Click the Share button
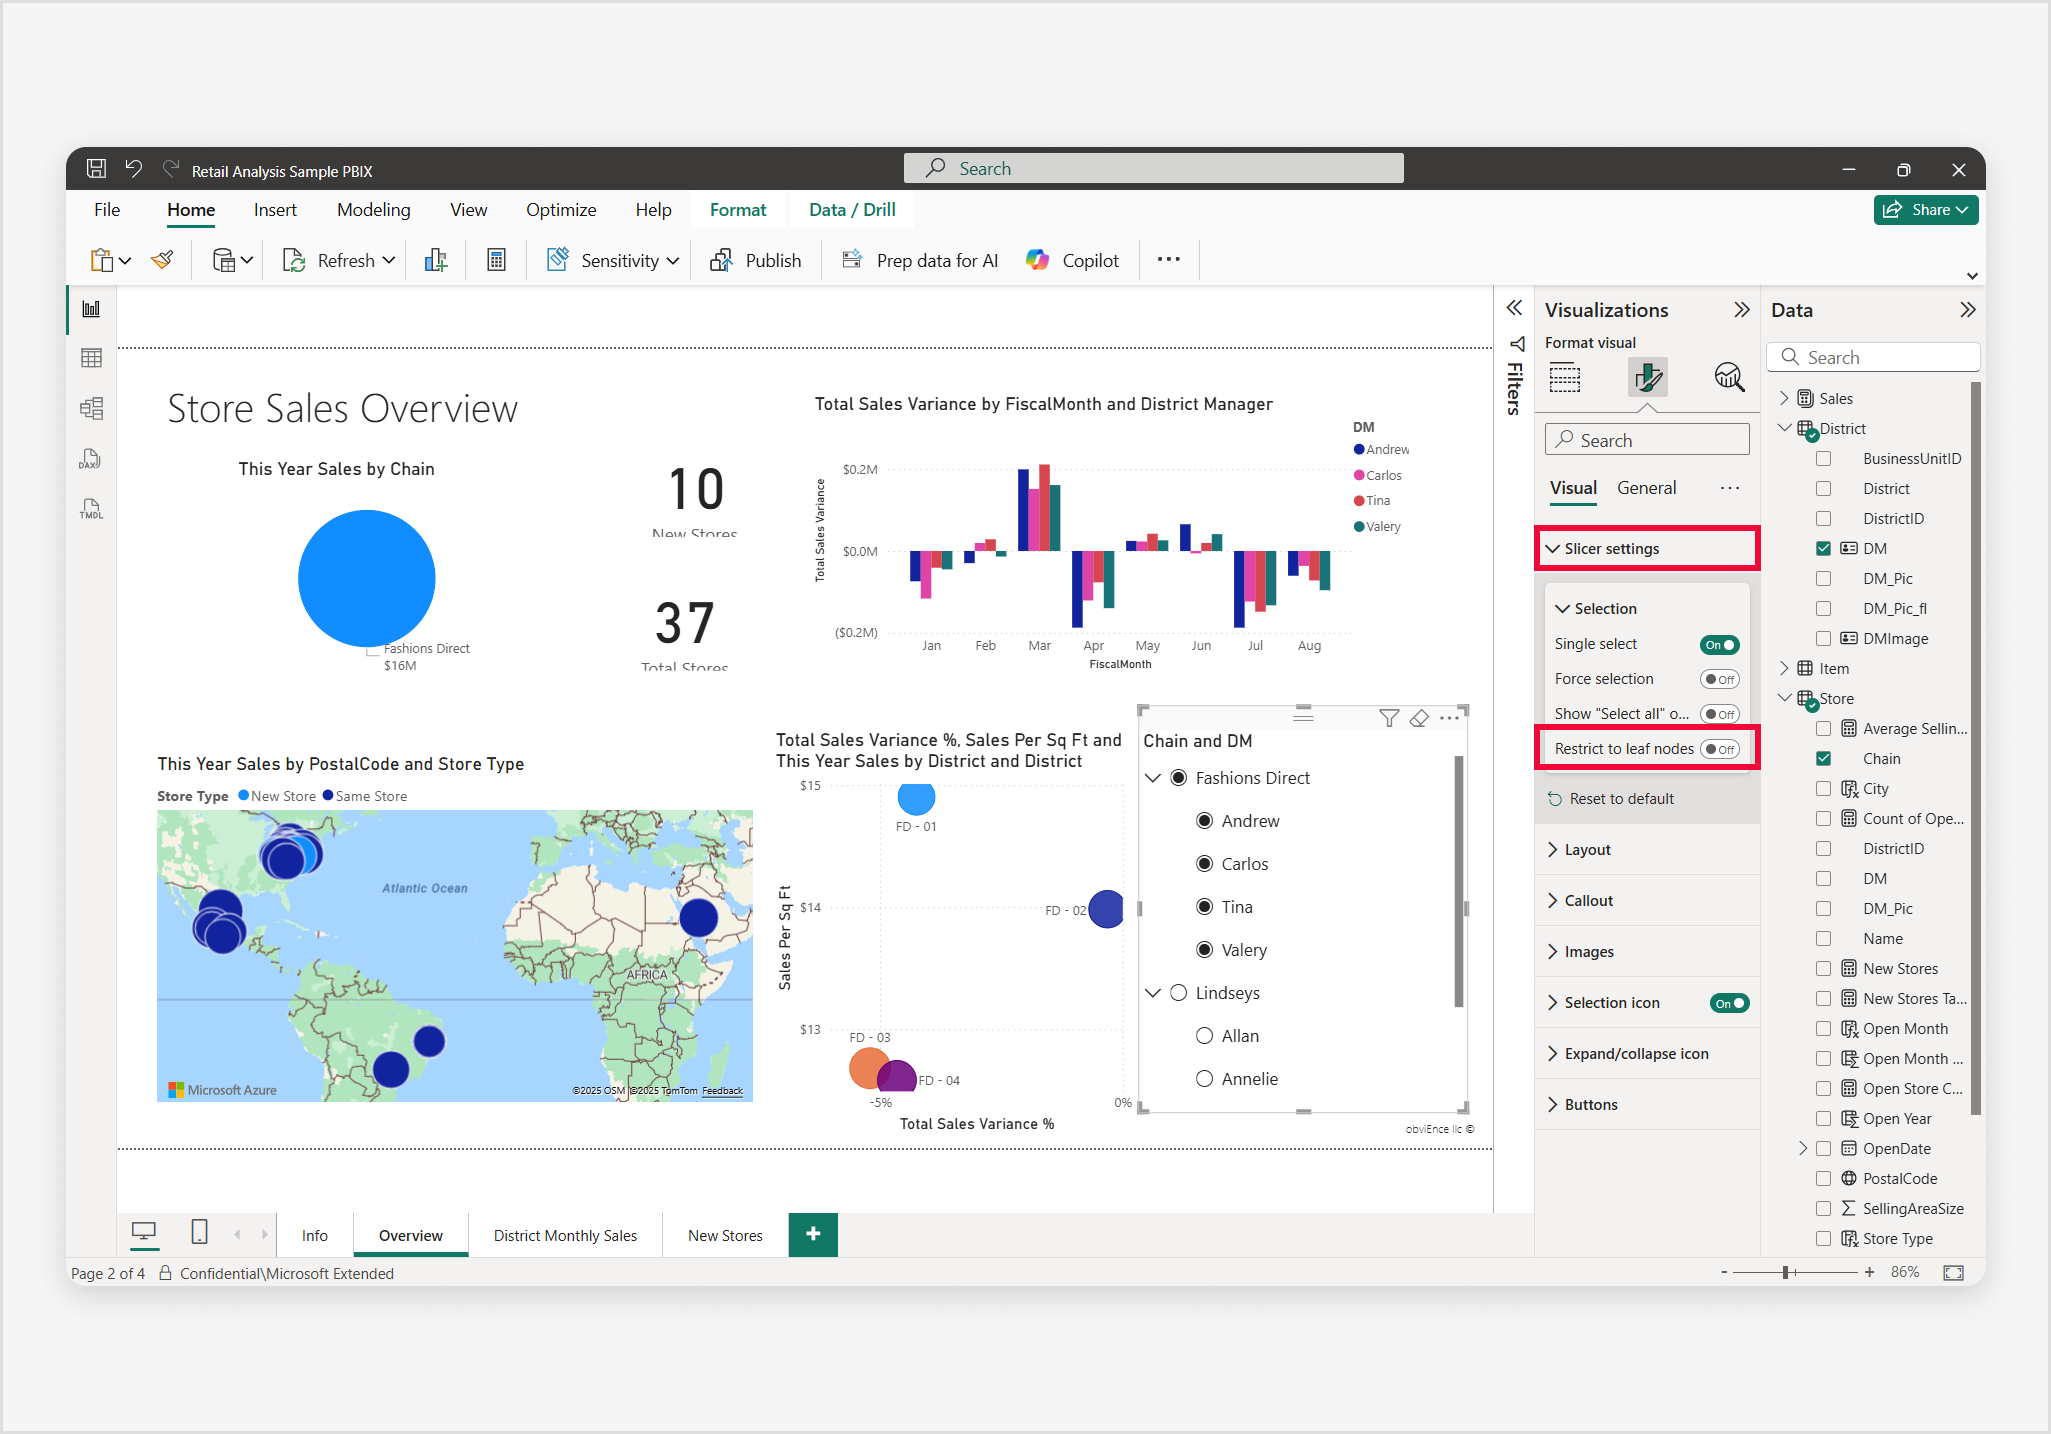 pos(1926,210)
